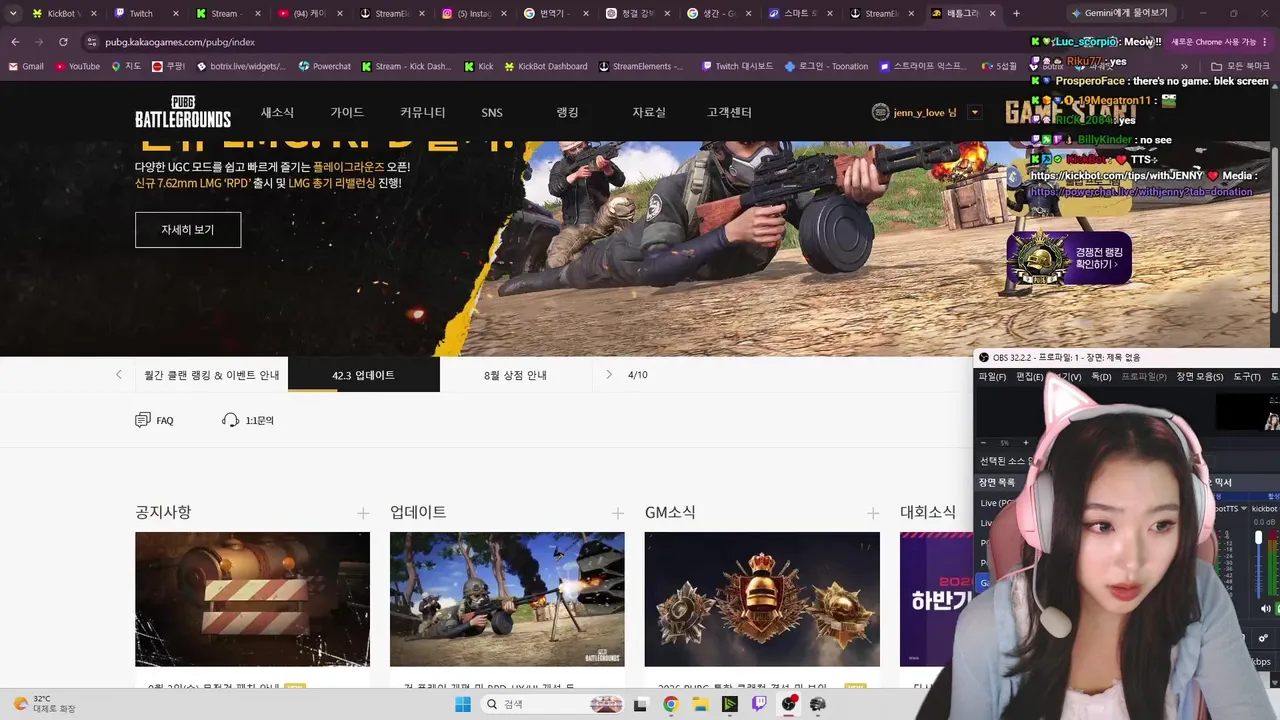This screenshot has height=720, width=1280.
Task: Open the GM소식 medals thumbnail
Action: pos(762,599)
